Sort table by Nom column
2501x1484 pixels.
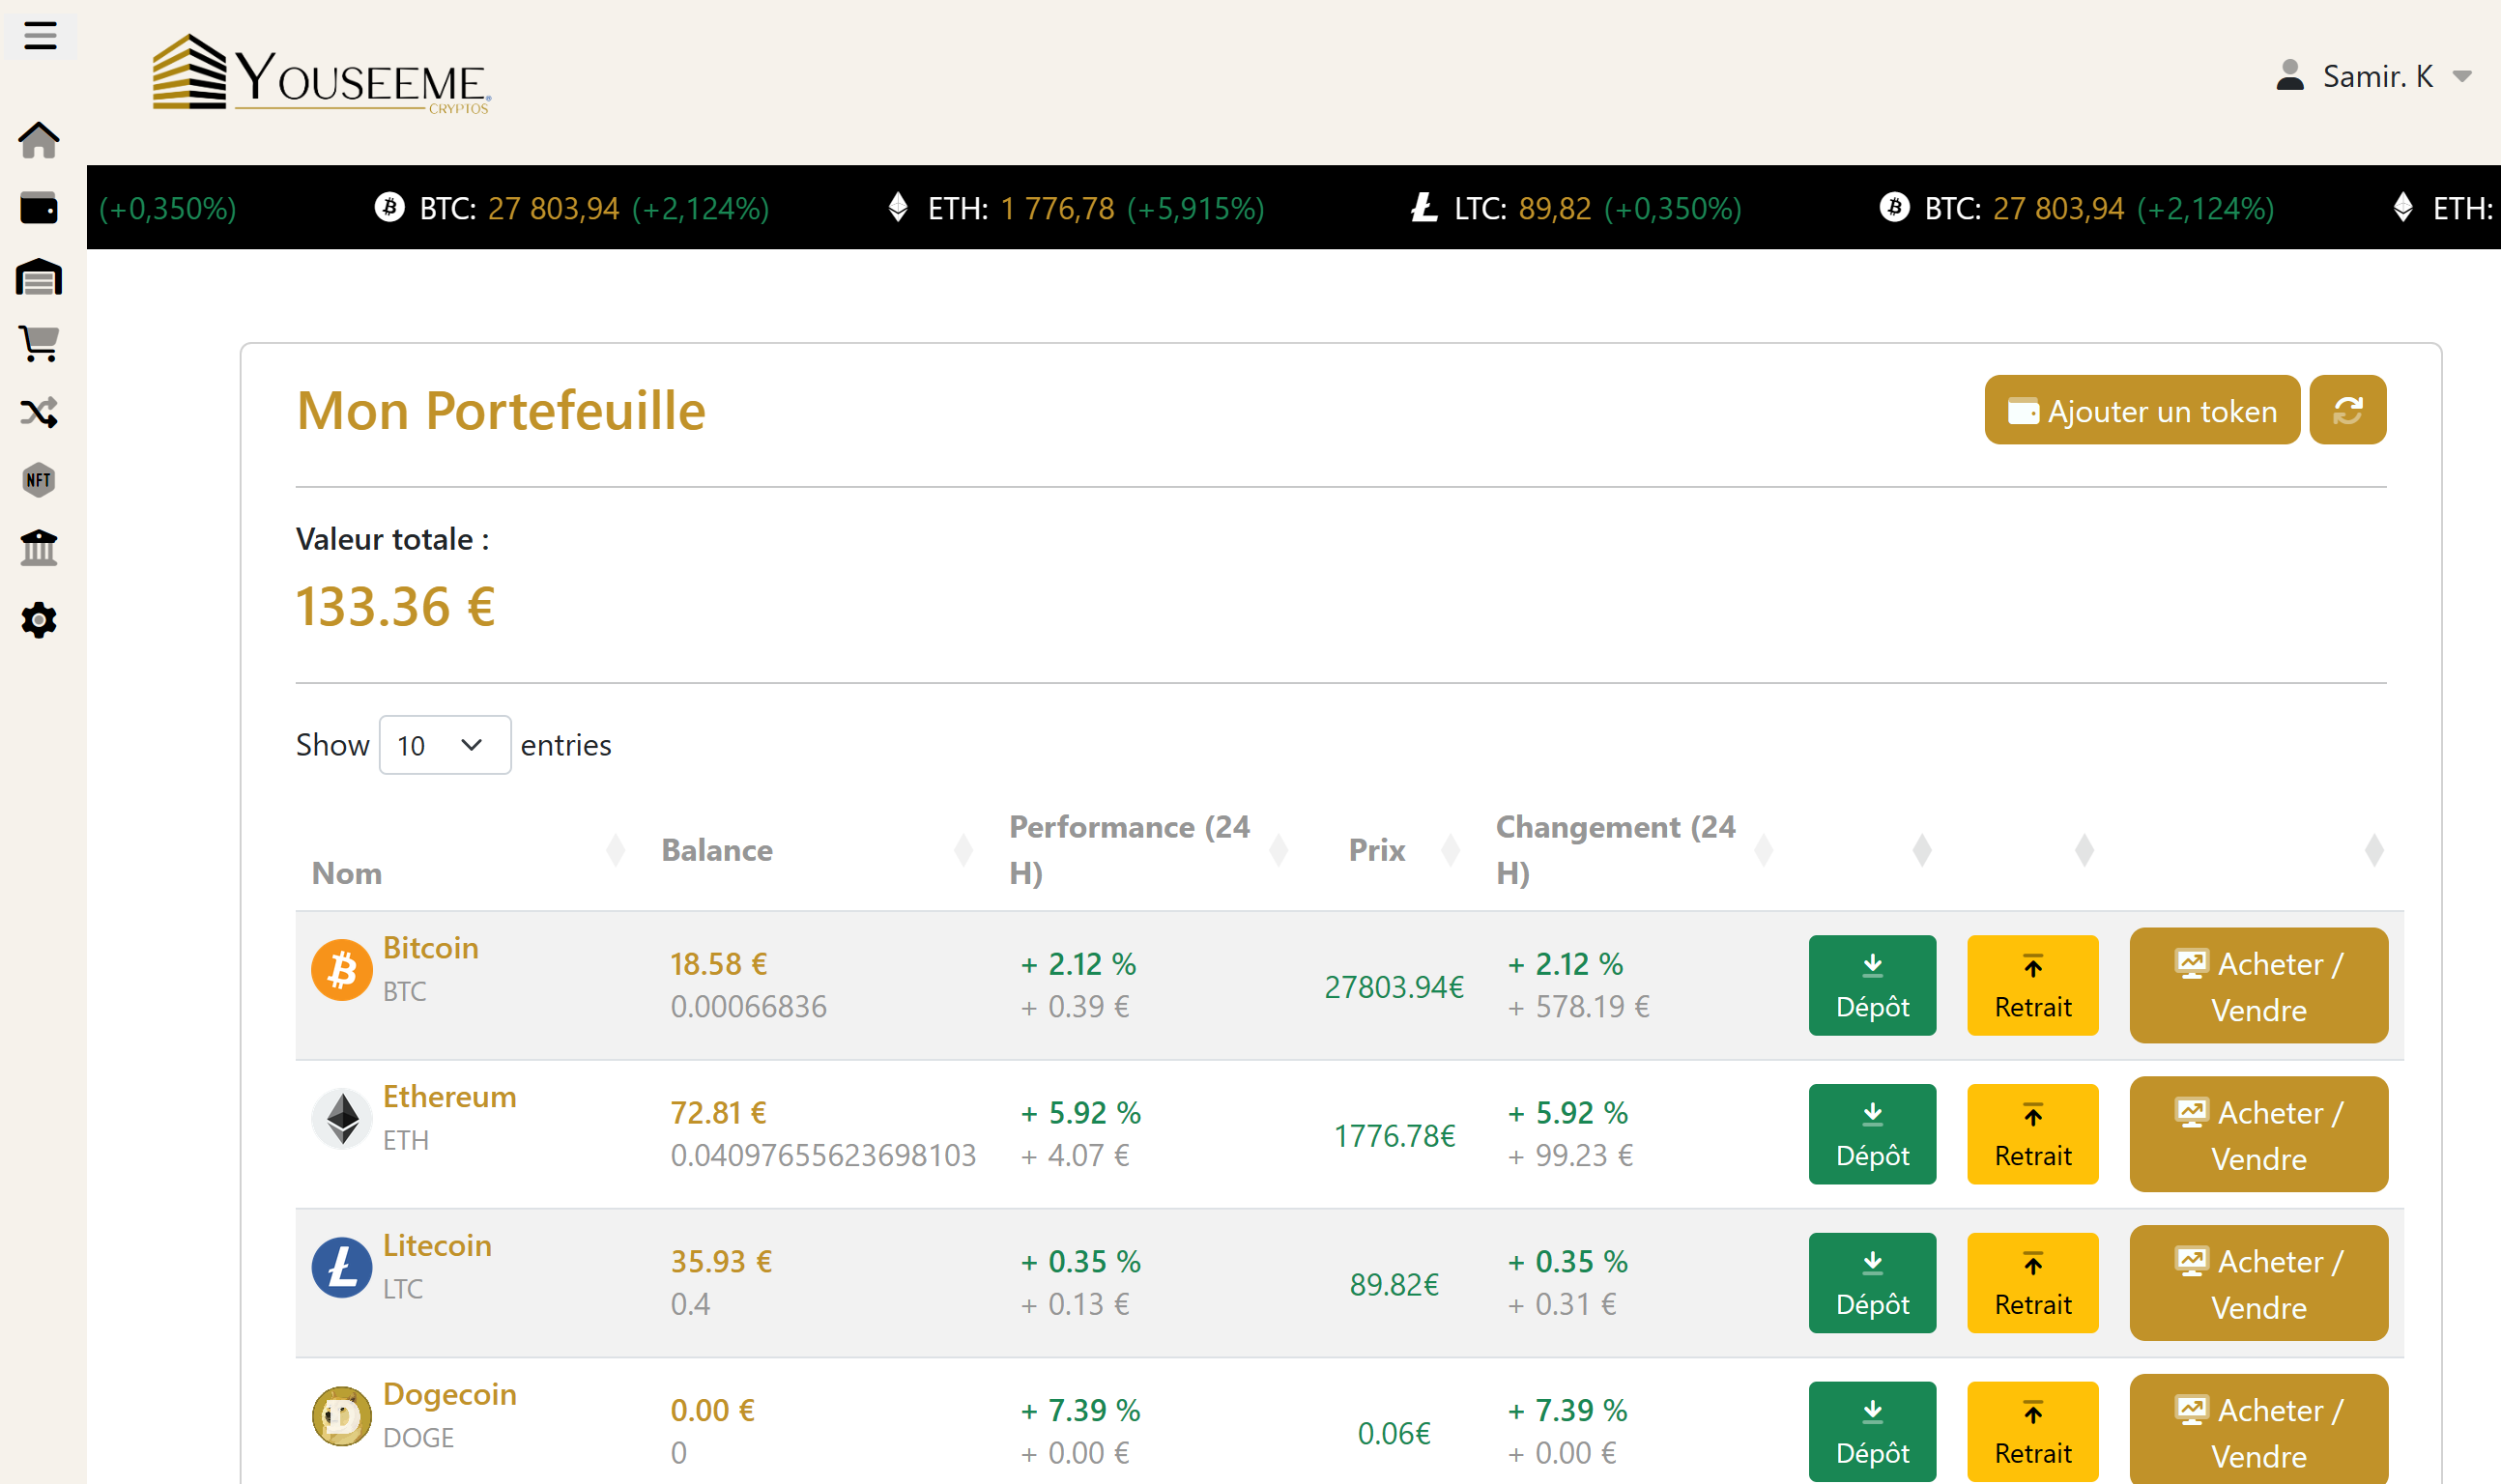[x=347, y=873]
